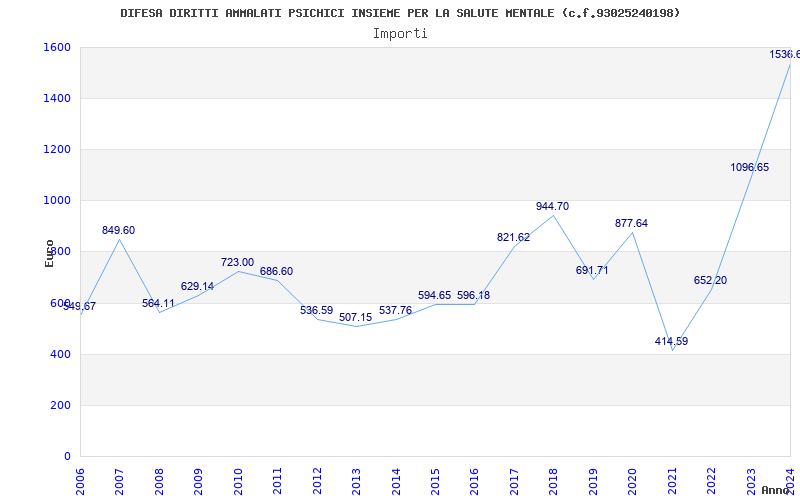The height and width of the screenshot is (500, 800).
Task: Click the Importi subtitle text
Action: point(400,33)
